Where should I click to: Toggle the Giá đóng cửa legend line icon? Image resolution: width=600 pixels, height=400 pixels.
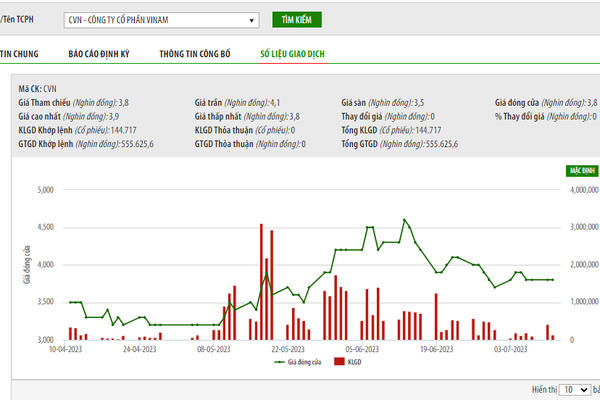(280, 362)
